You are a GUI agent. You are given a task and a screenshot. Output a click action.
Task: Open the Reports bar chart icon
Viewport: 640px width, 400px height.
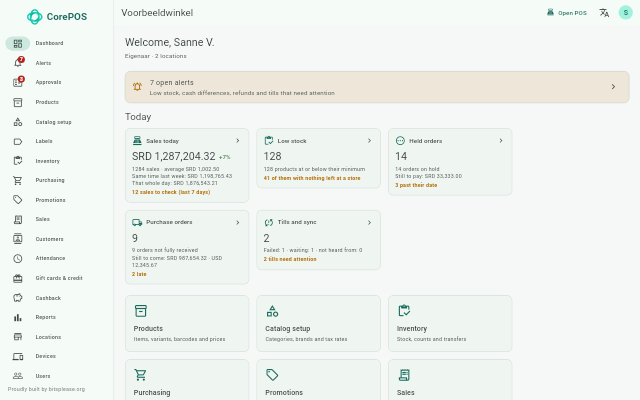[18, 318]
